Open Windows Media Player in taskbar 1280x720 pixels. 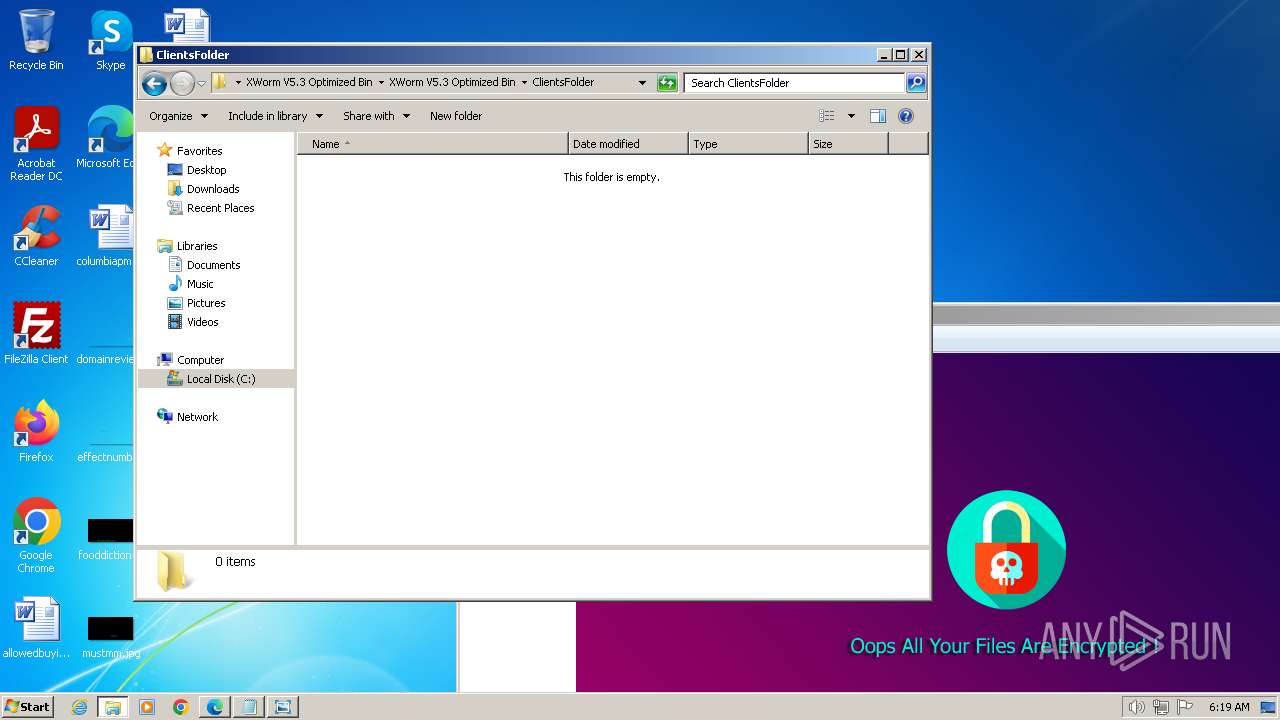pyautogui.click(x=147, y=707)
